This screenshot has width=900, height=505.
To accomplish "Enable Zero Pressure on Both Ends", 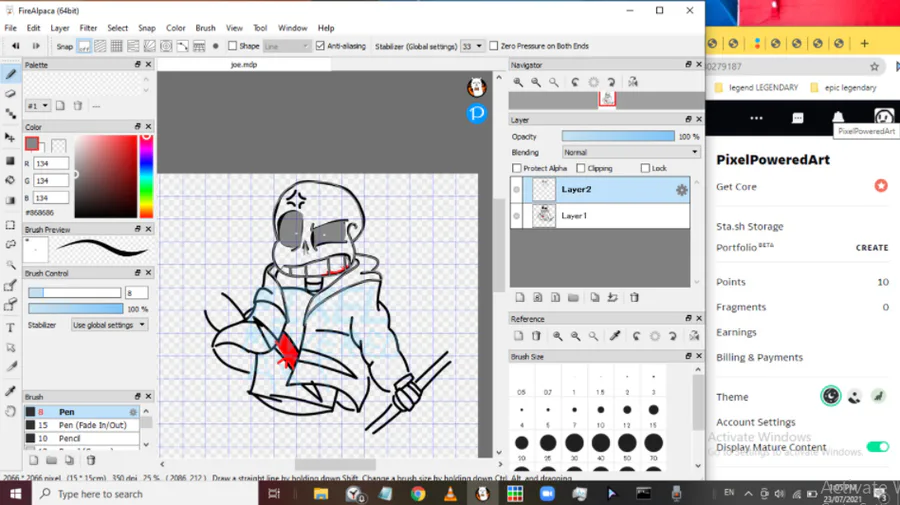I will [x=494, y=46].
